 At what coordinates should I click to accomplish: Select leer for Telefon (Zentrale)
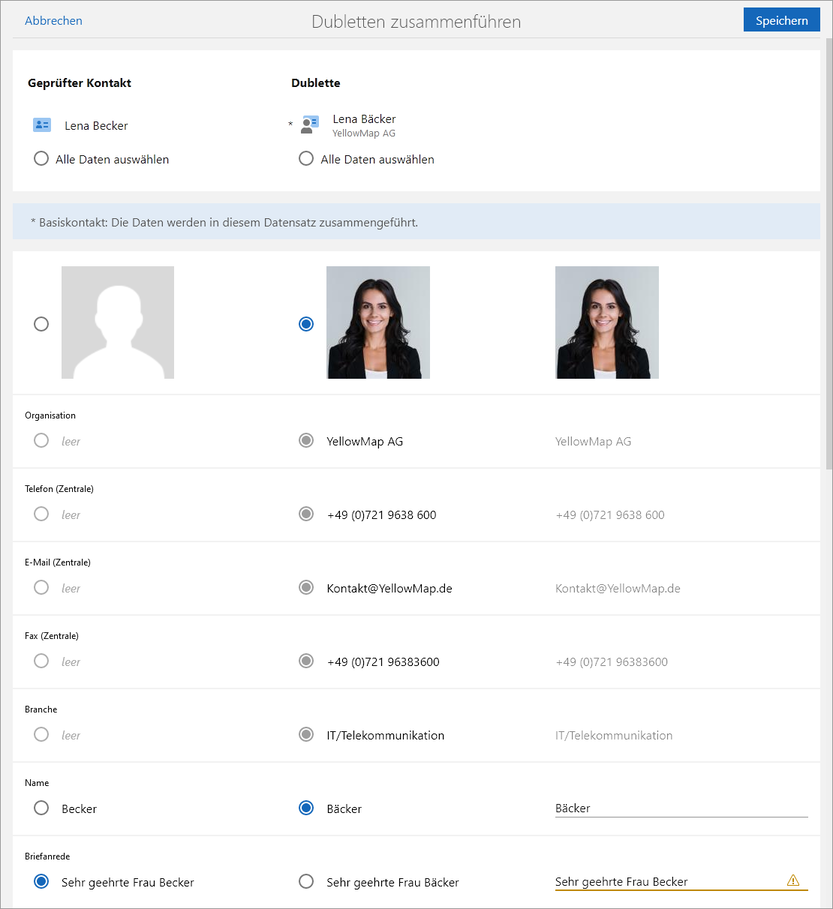pos(41,514)
